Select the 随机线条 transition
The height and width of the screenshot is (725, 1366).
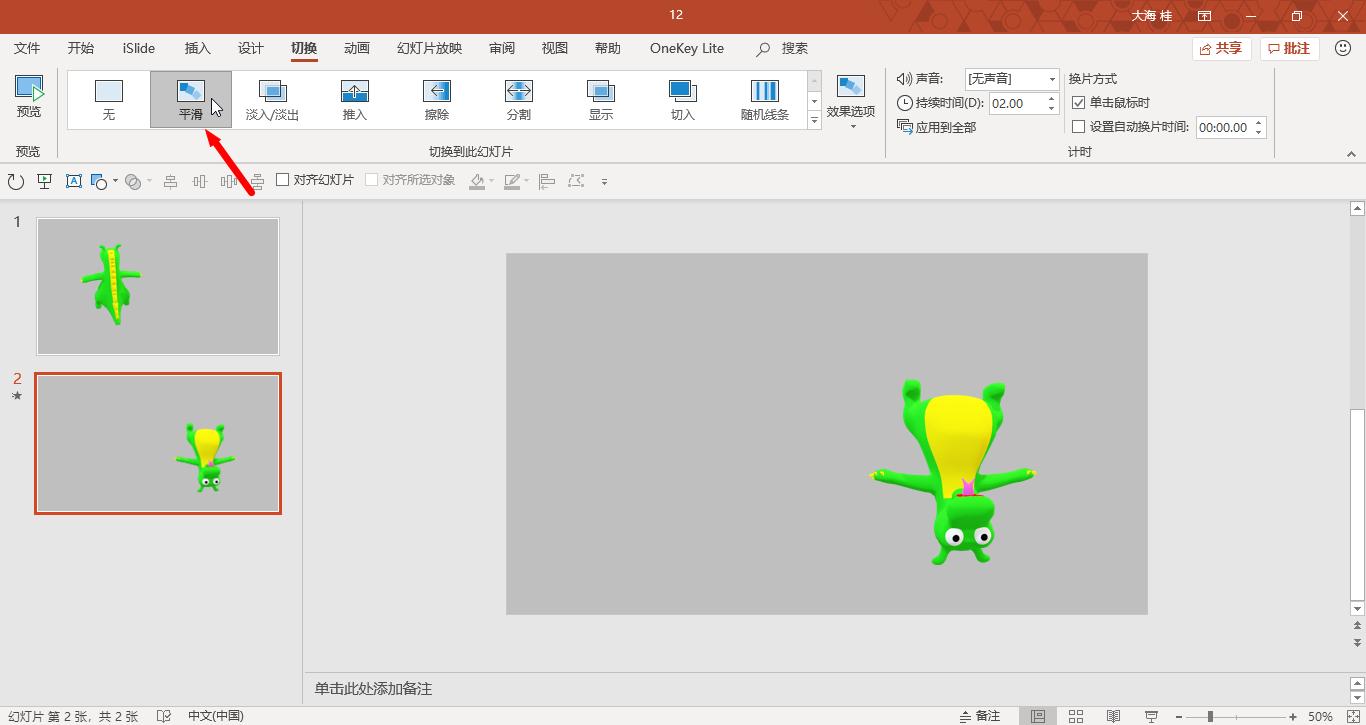click(x=763, y=99)
